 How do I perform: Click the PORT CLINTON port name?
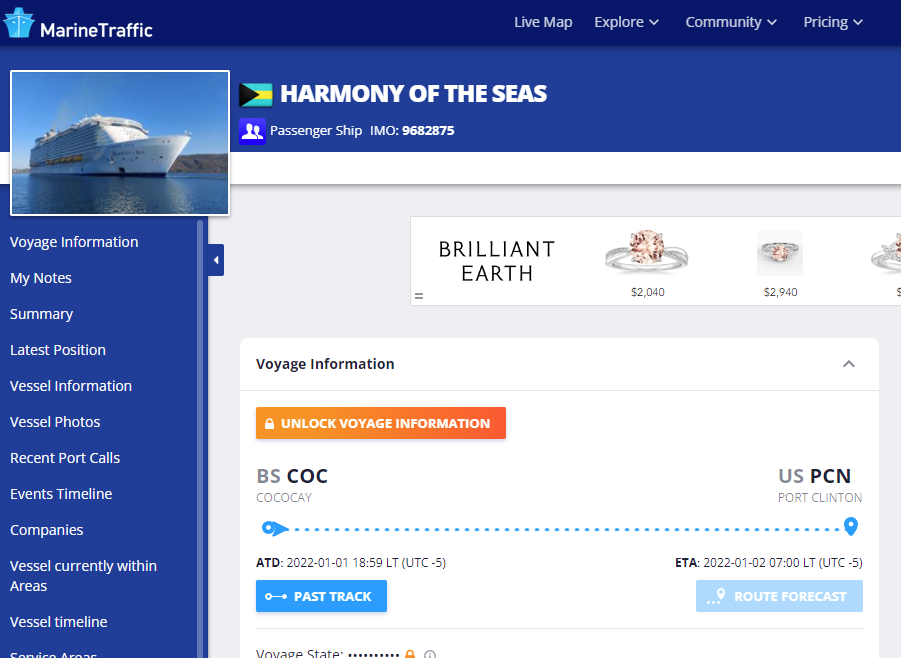tap(820, 498)
